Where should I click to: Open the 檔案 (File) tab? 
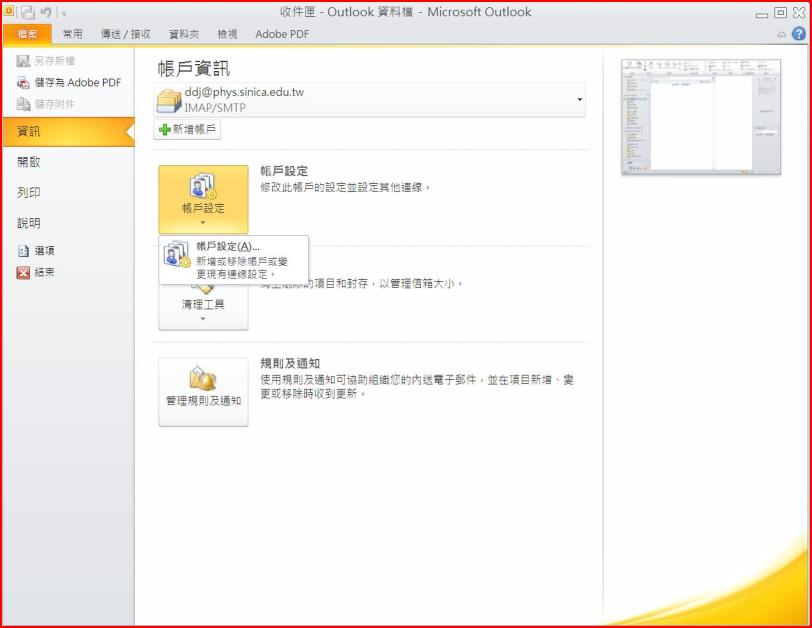(27, 34)
